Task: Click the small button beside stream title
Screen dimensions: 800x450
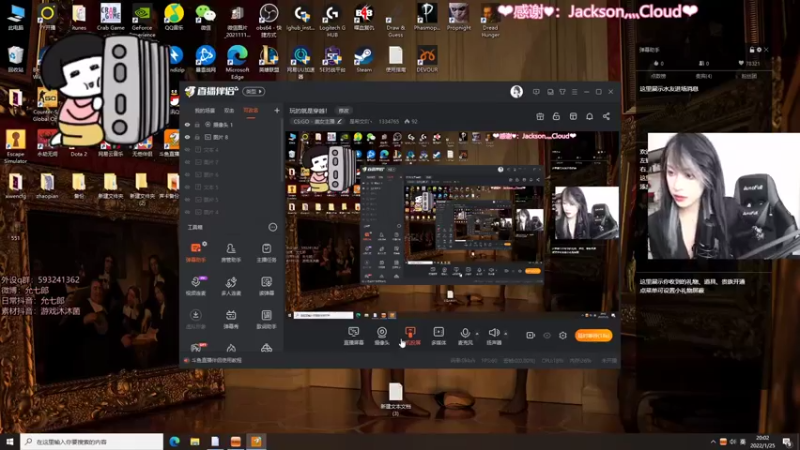Action: click(x=343, y=111)
